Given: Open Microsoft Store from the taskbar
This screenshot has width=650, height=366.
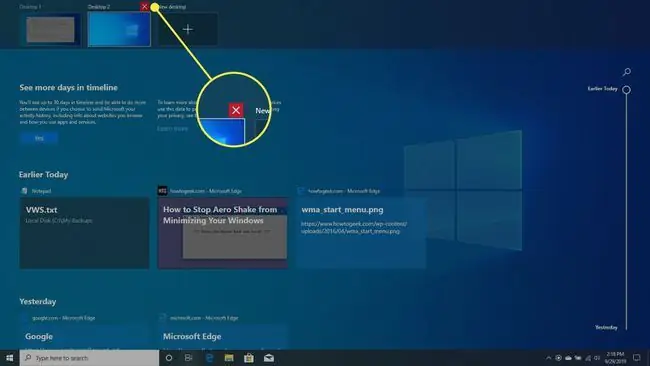Looking at the screenshot, I should tap(249, 358).
